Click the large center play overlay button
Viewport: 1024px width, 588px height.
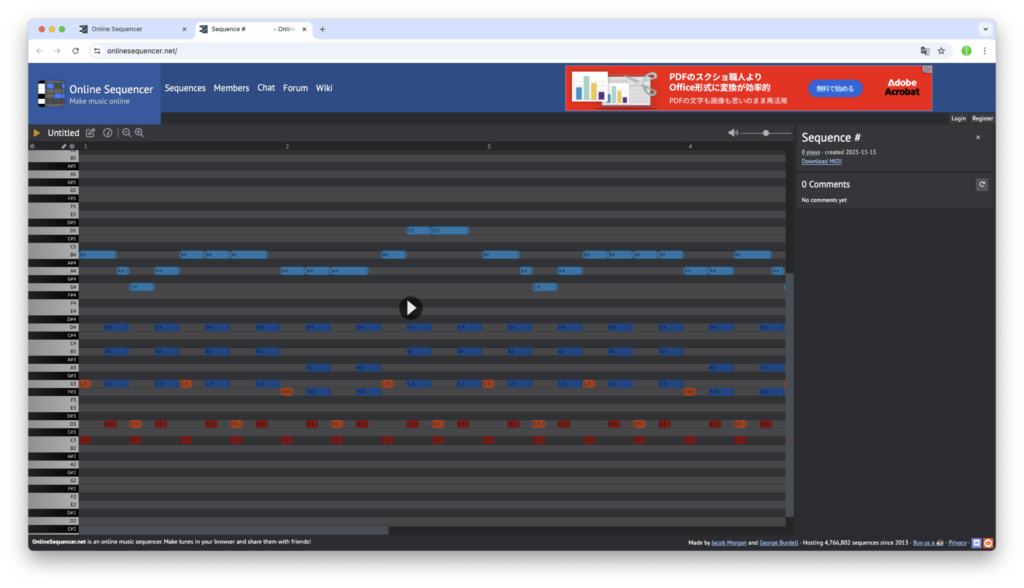tap(410, 308)
